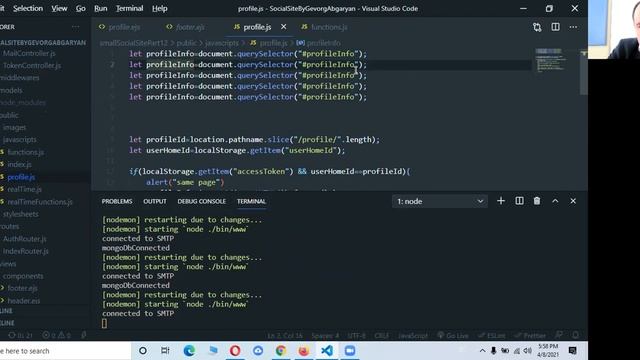Start Go Live server
The height and width of the screenshot is (360, 640).
pyautogui.click(x=453, y=336)
